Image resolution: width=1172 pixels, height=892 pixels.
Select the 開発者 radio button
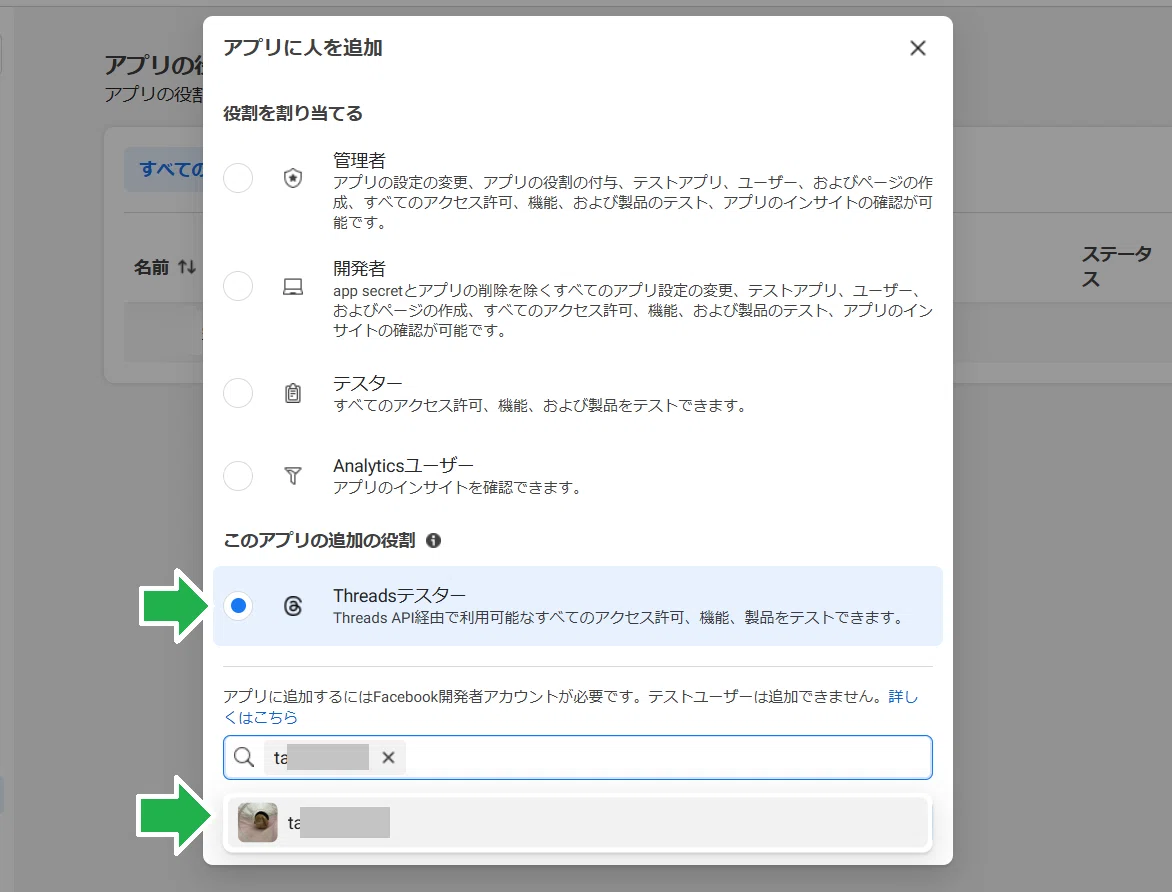pos(238,286)
